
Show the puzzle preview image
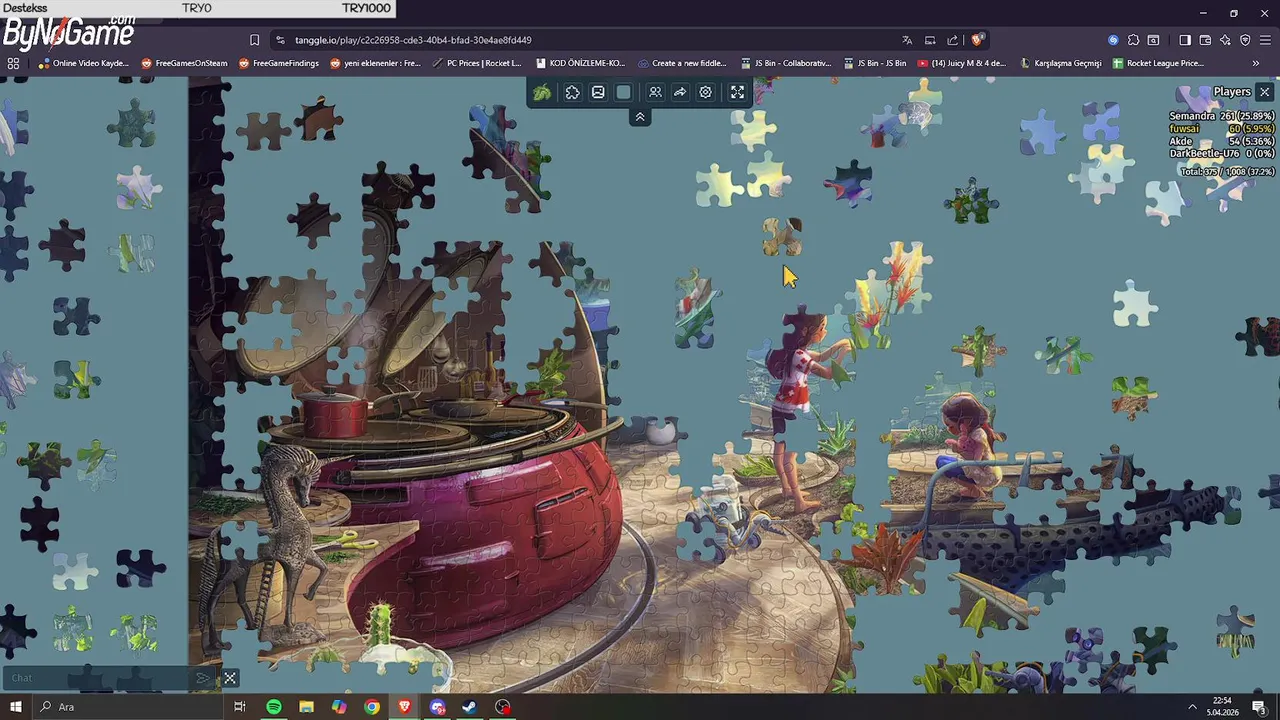598,92
